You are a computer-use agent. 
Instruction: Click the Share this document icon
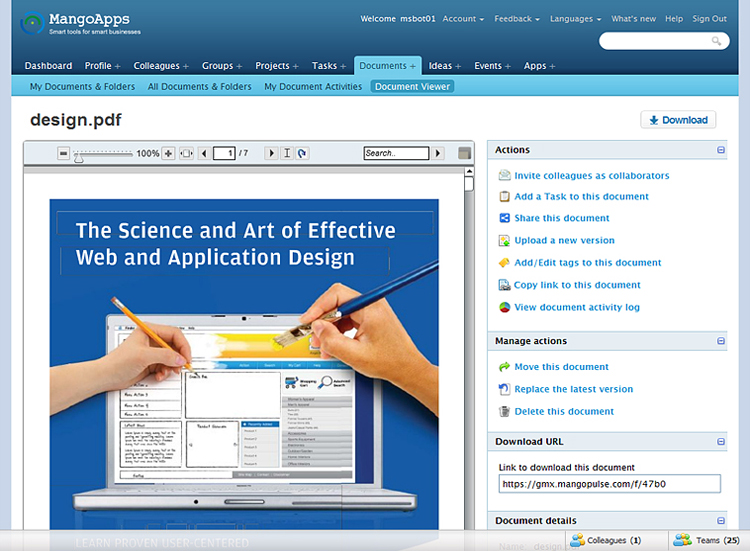coord(505,218)
